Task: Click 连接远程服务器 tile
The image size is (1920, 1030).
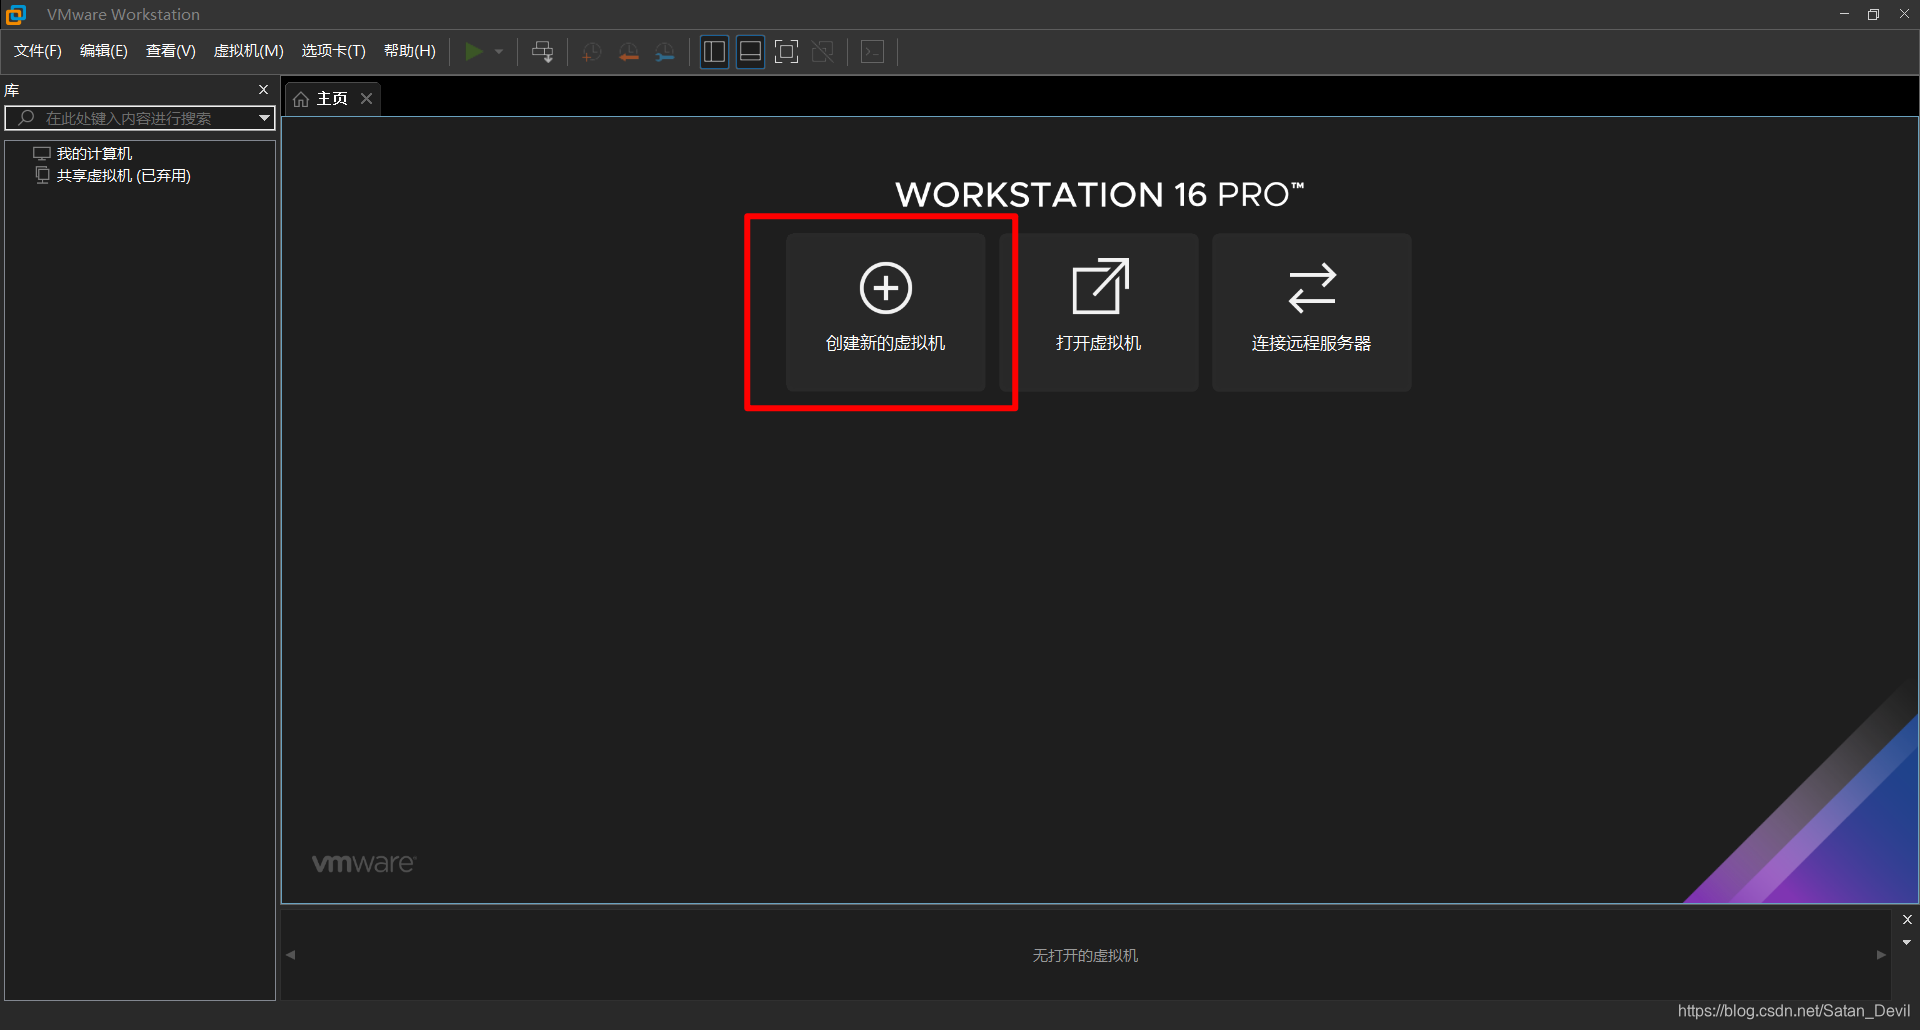Action: (1312, 312)
